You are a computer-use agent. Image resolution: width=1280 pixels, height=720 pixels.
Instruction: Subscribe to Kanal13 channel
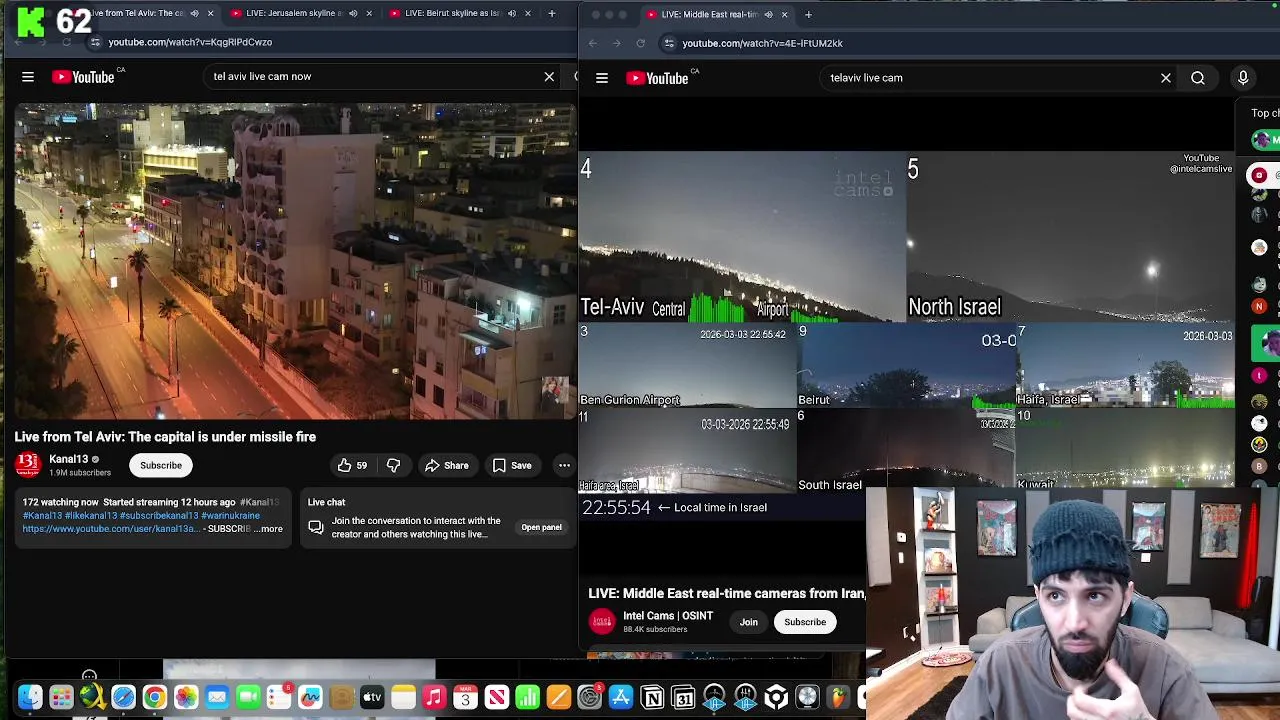[161, 465]
